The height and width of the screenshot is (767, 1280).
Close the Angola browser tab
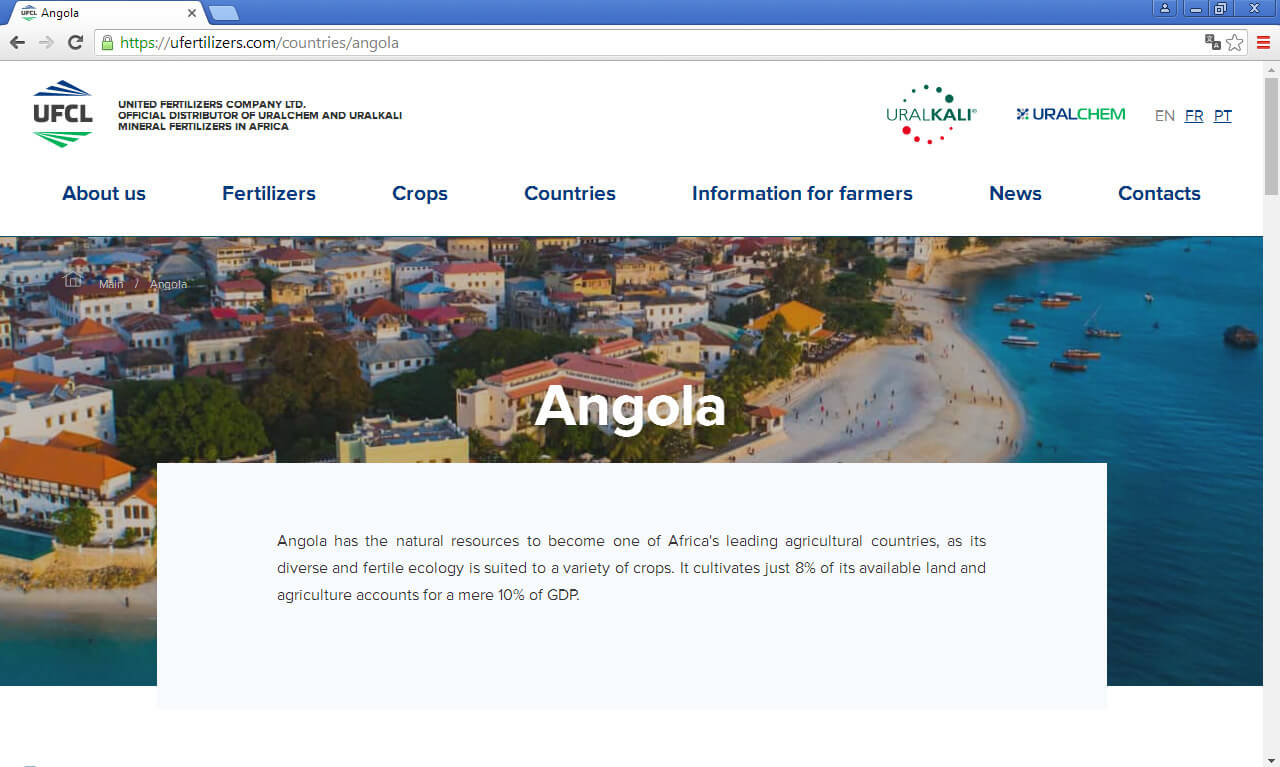point(192,13)
